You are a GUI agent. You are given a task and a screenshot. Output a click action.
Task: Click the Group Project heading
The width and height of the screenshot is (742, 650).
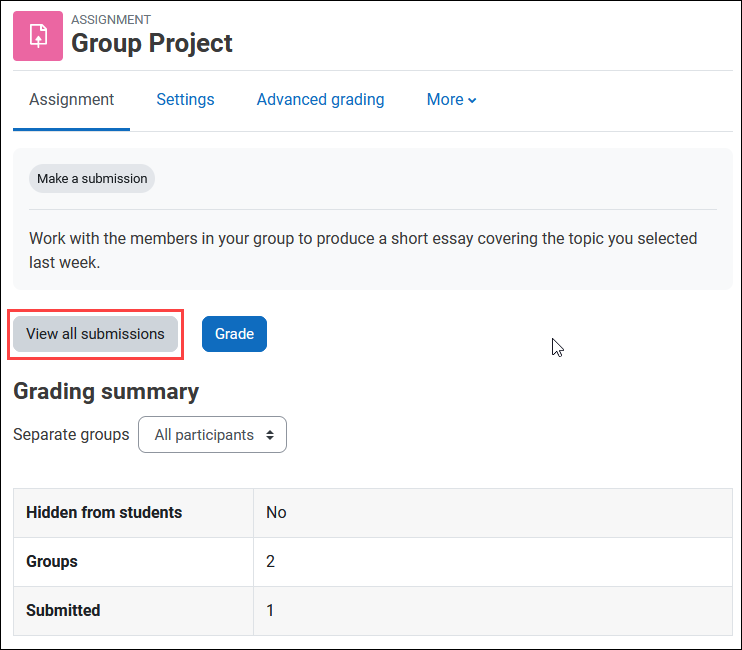tap(152, 43)
